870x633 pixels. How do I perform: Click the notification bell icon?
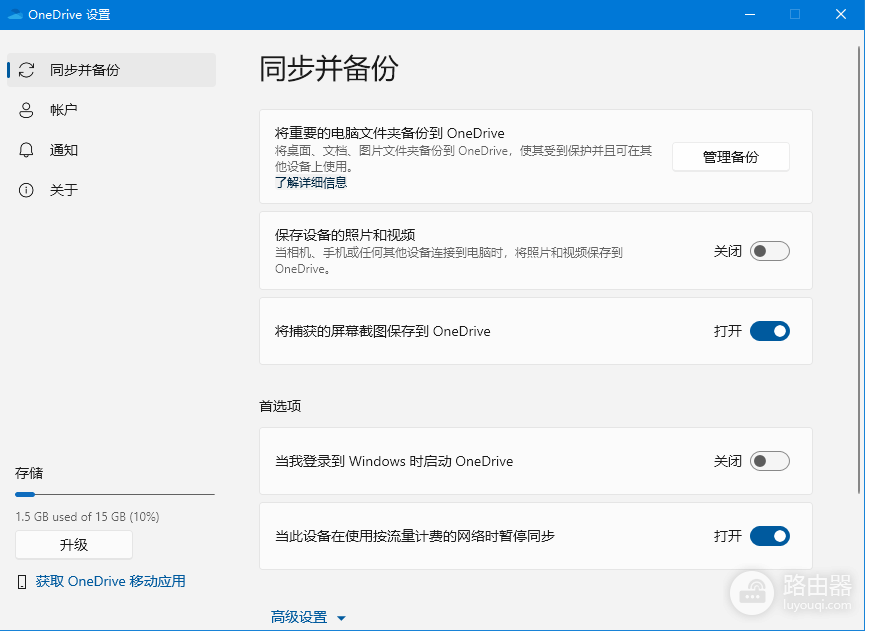[26, 150]
